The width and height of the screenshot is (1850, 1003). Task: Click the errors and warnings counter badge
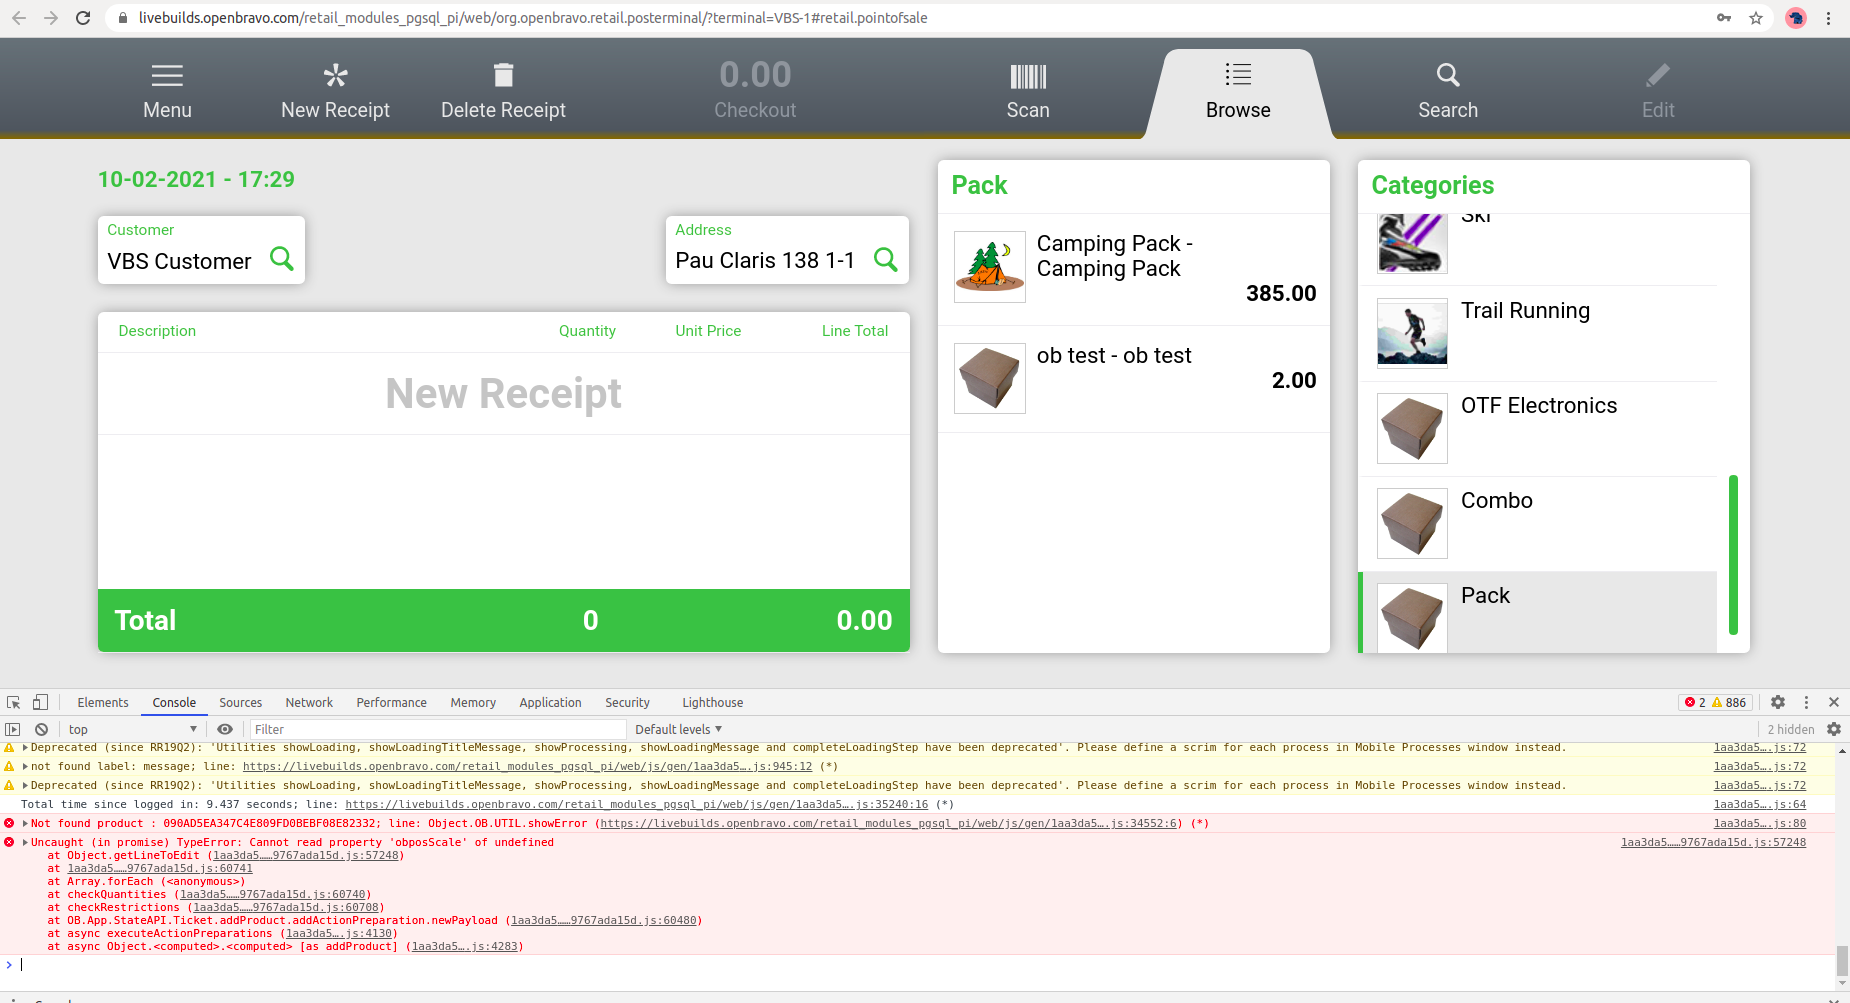(1715, 702)
